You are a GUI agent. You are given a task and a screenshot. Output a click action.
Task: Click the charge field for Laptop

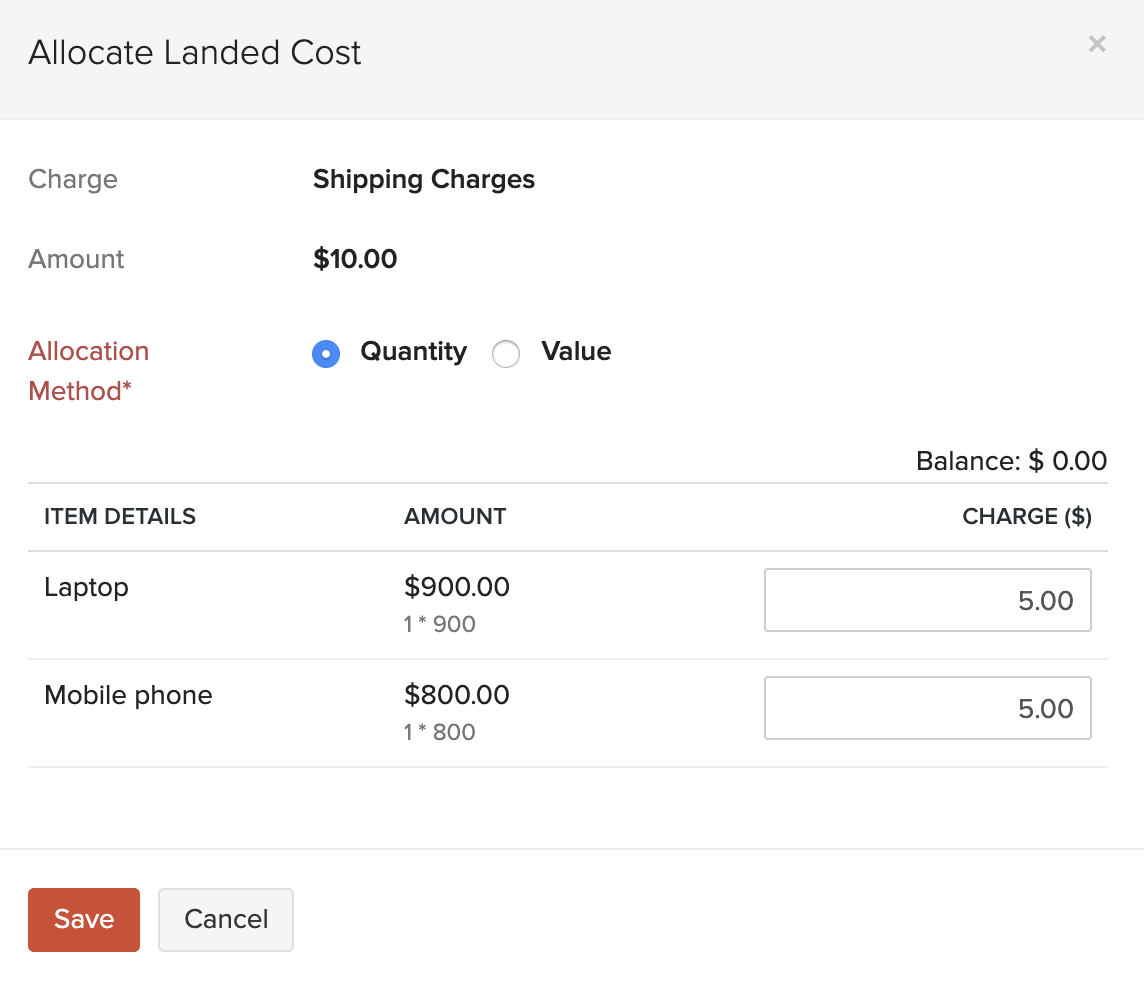tap(927, 600)
